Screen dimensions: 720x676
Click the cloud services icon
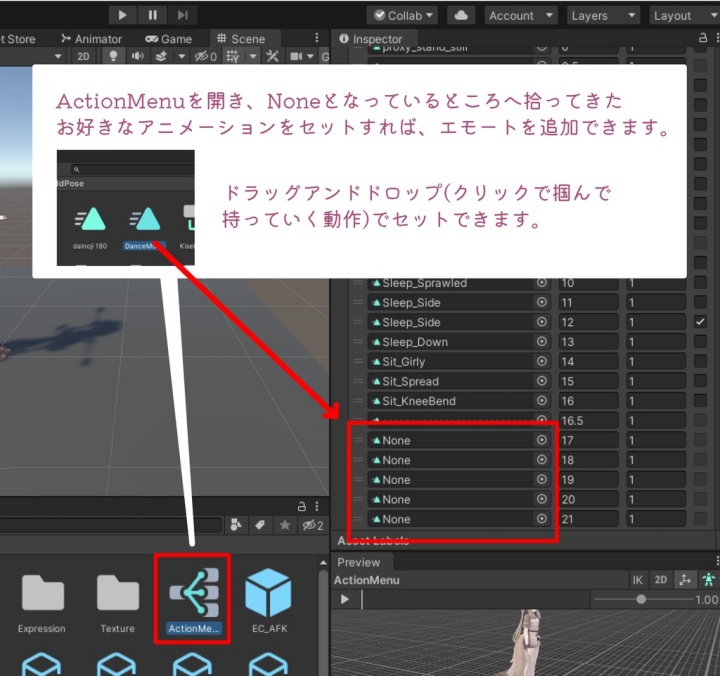tap(461, 16)
